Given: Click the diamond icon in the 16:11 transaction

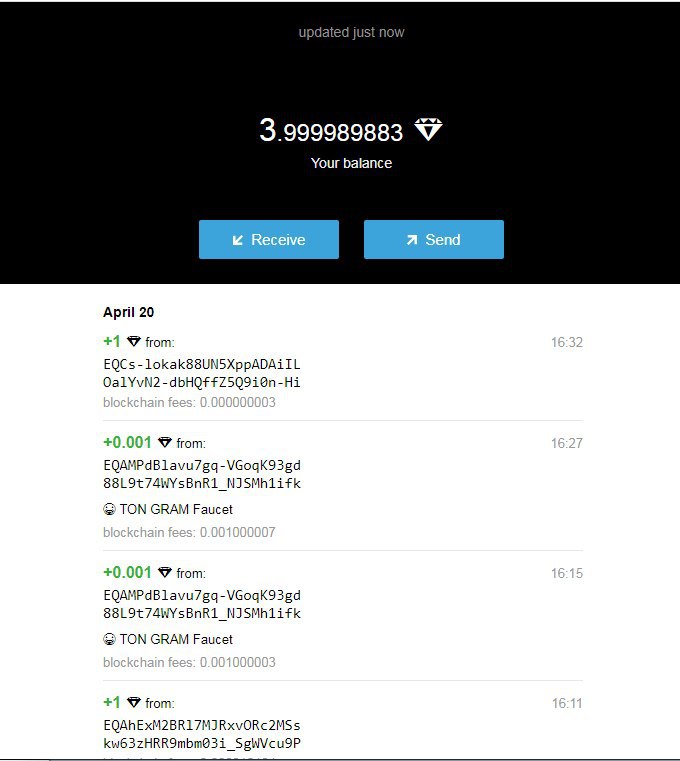Looking at the screenshot, I should pos(134,702).
